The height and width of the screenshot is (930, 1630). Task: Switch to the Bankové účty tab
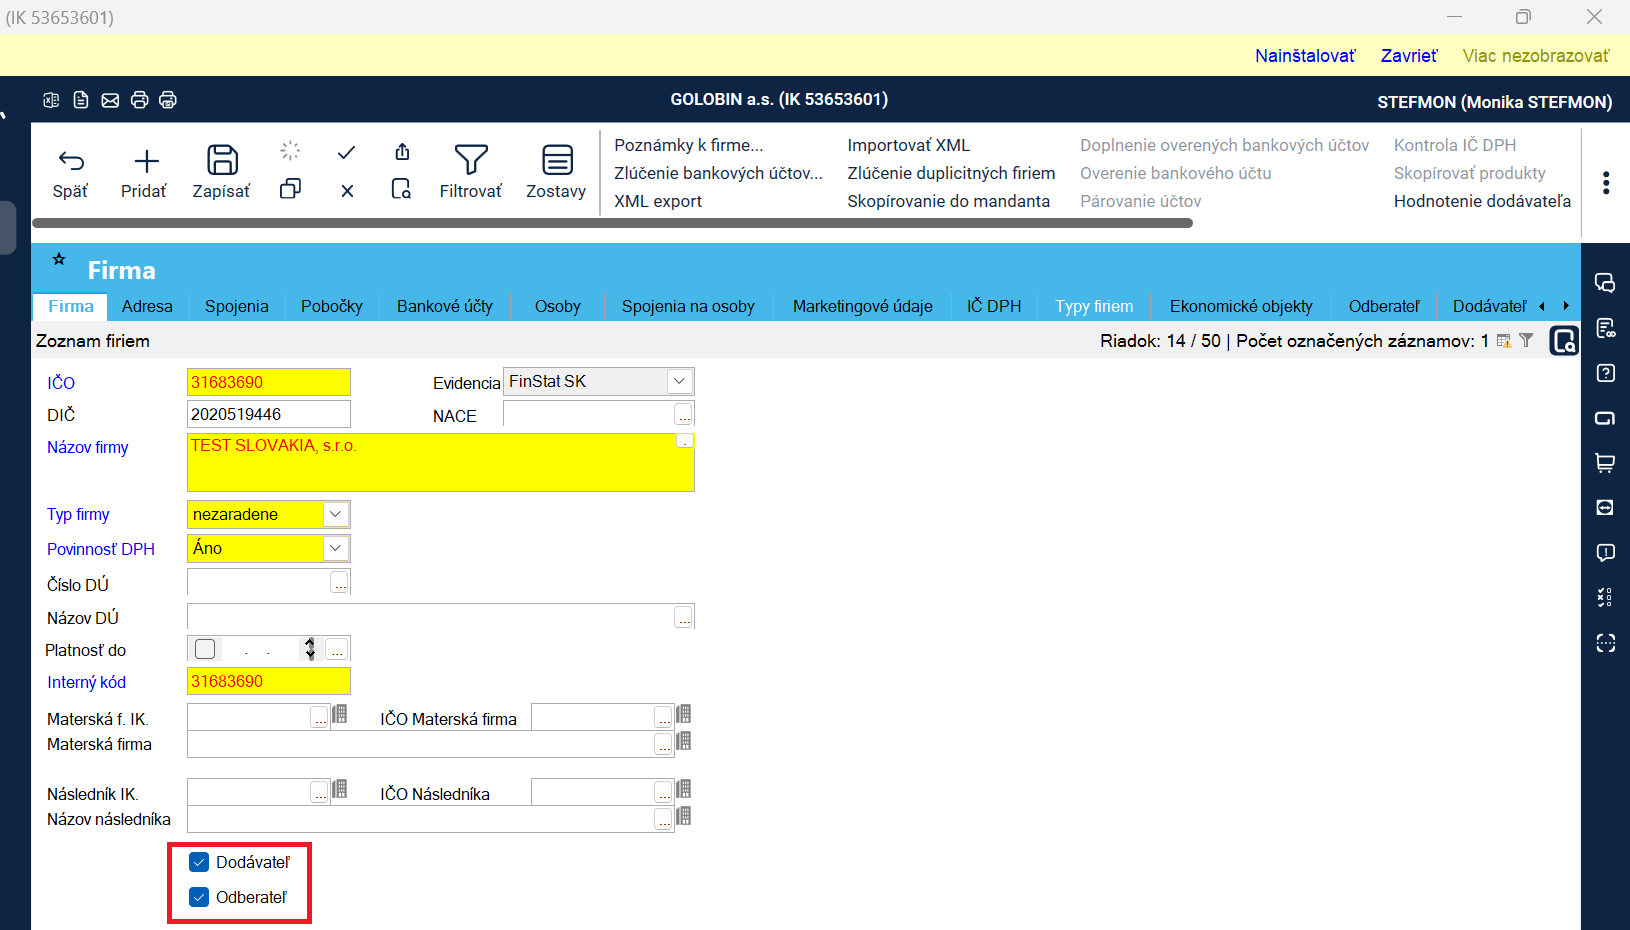[444, 306]
